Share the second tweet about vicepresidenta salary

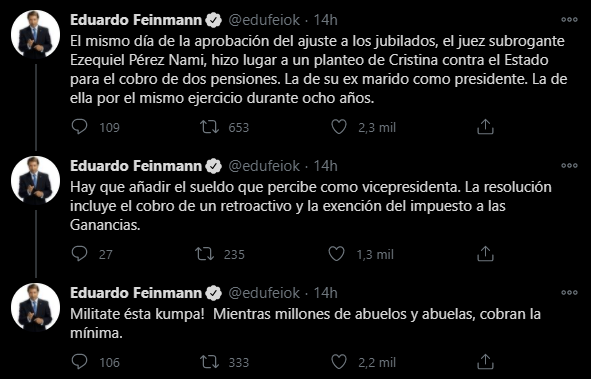click(485, 254)
